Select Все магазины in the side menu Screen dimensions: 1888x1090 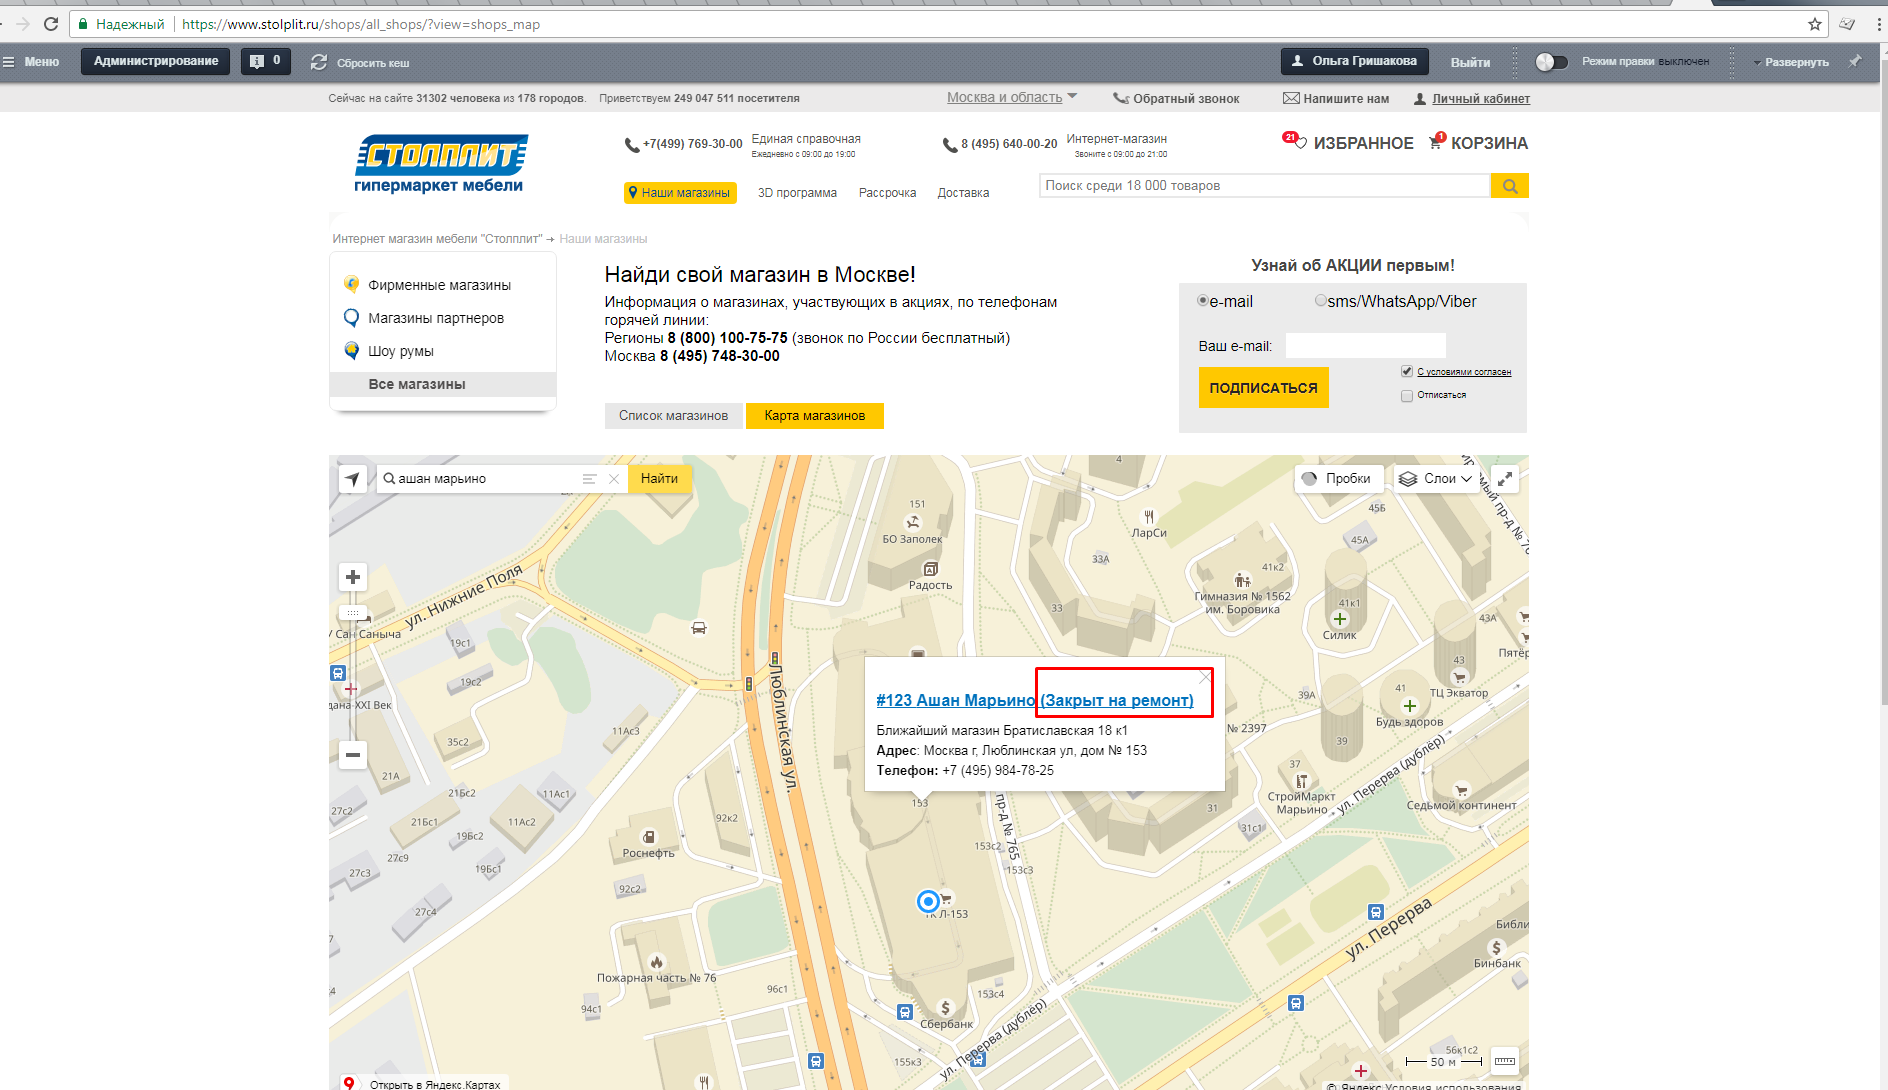coord(442,384)
